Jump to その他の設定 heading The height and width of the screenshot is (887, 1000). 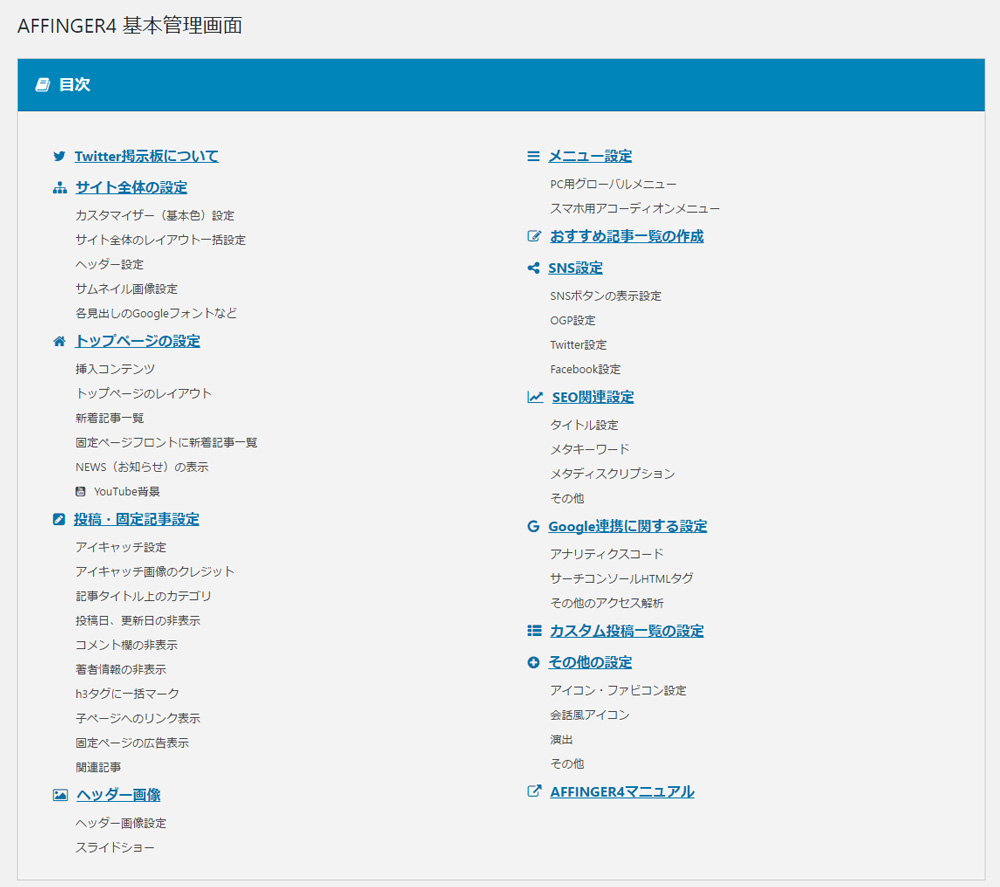pyautogui.click(x=590, y=663)
